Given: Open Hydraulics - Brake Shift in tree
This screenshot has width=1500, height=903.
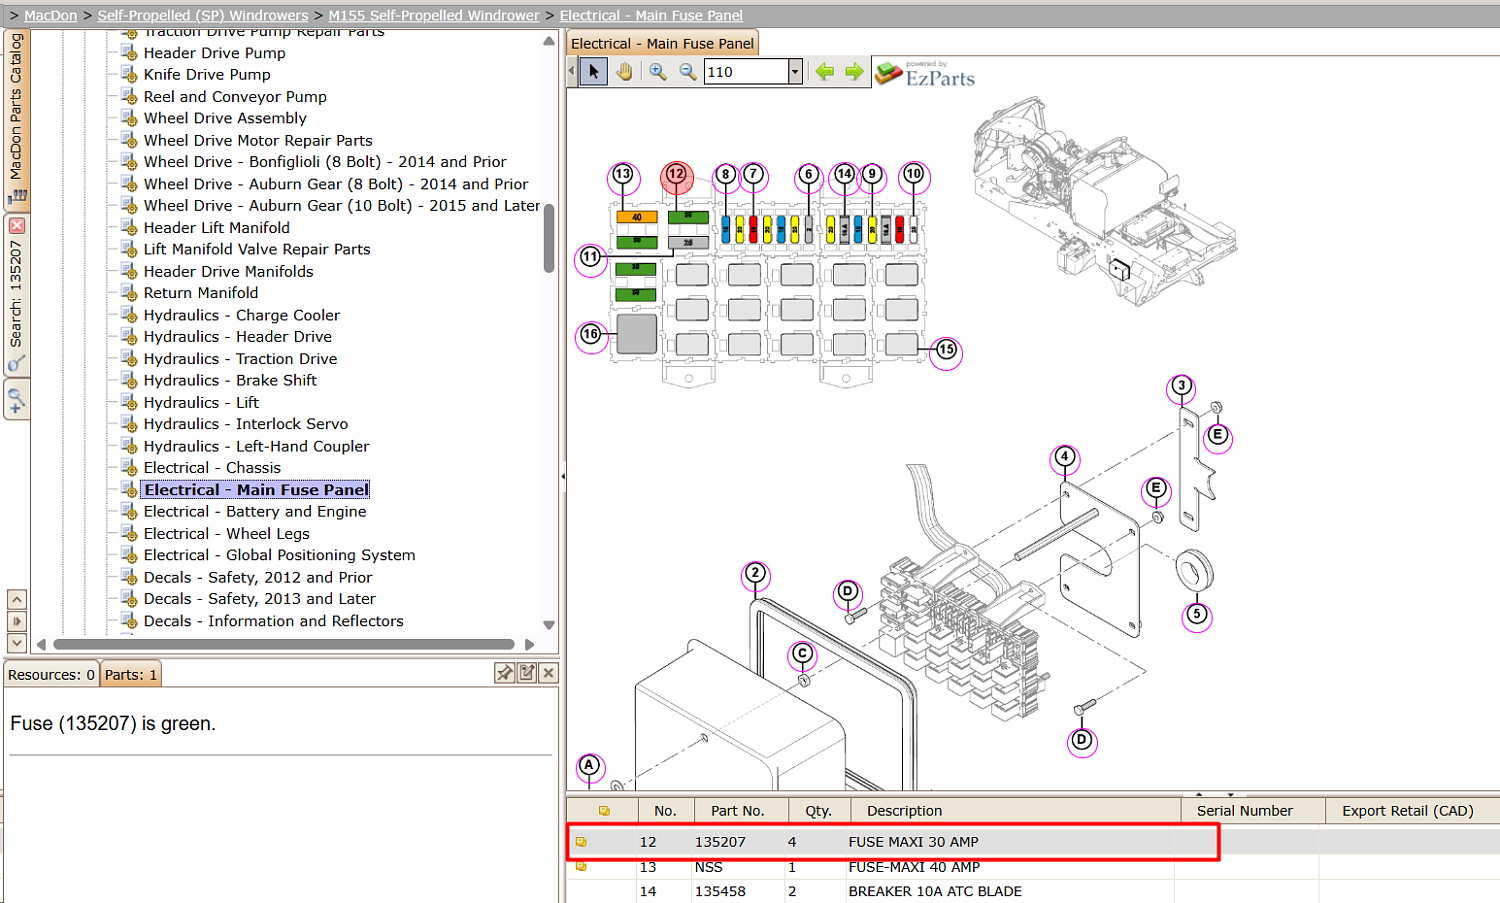Looking at the screenshot, I should click(x=230, y=380).
